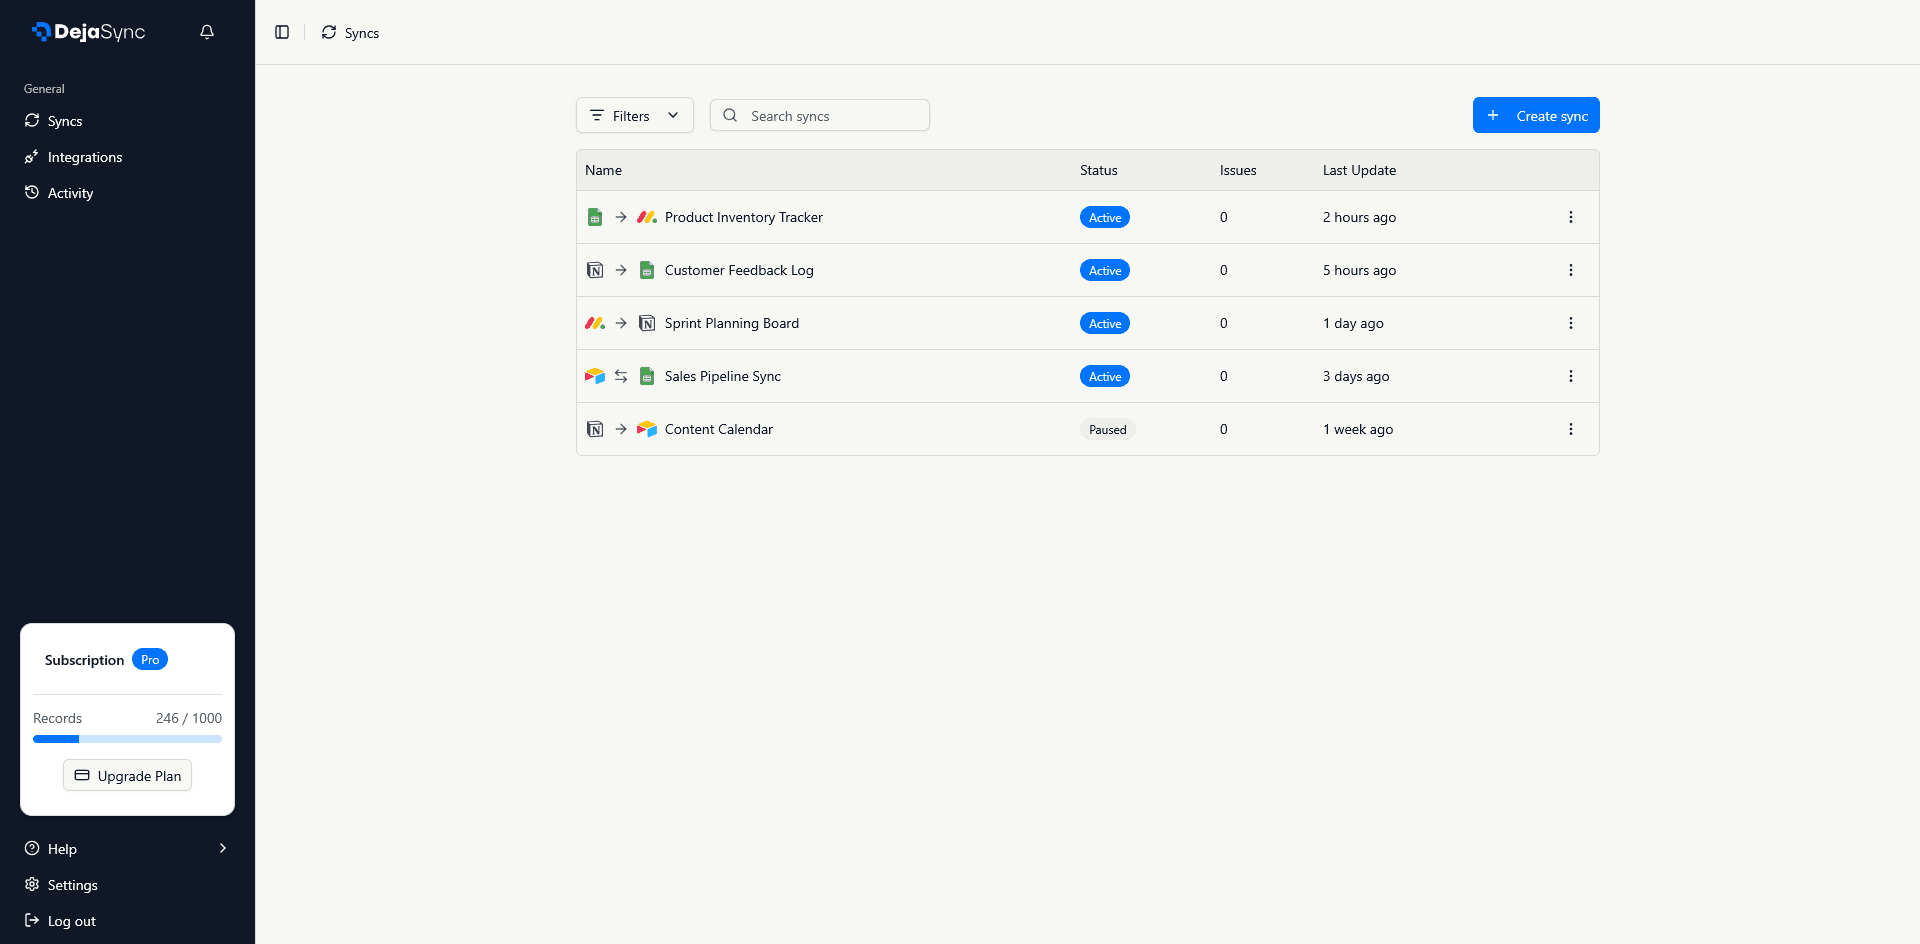Click the bidirectional sync arrows on Sales Pipeline Sync
1920x944 pixels.
[x=621, y=376]
